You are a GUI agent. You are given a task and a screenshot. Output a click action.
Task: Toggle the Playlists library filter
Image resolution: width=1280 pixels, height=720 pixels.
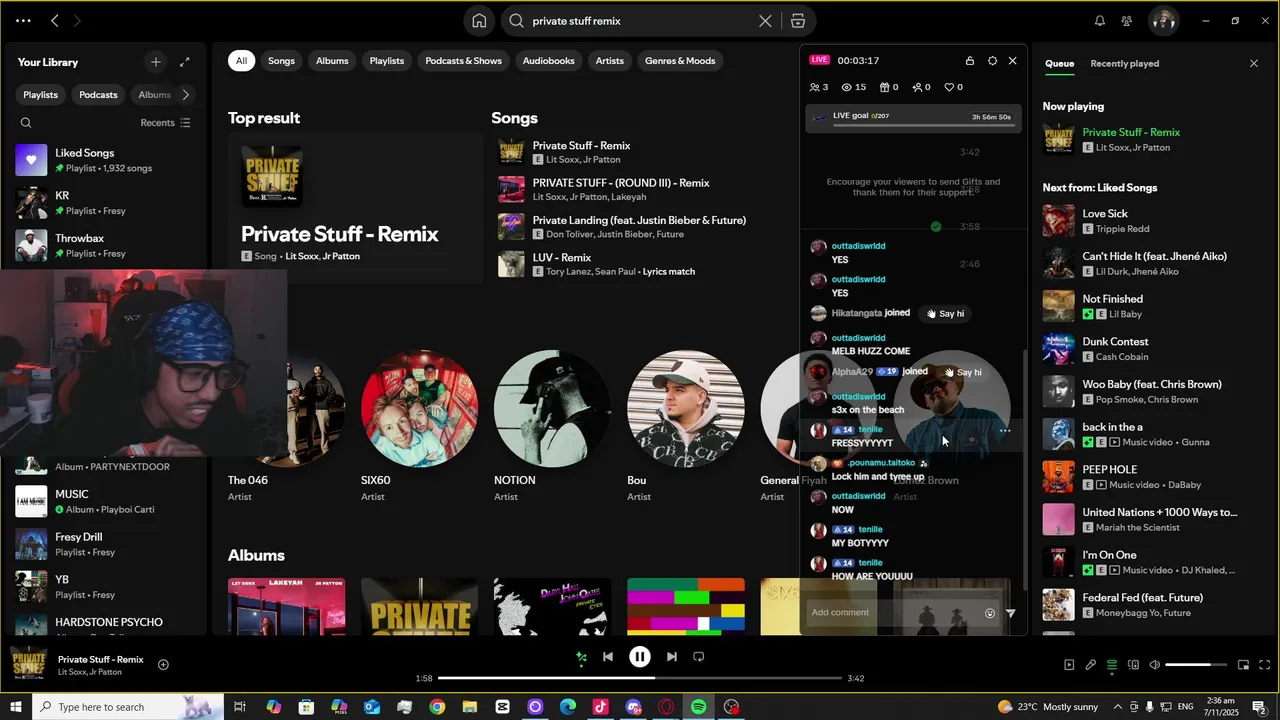(41, 95)
